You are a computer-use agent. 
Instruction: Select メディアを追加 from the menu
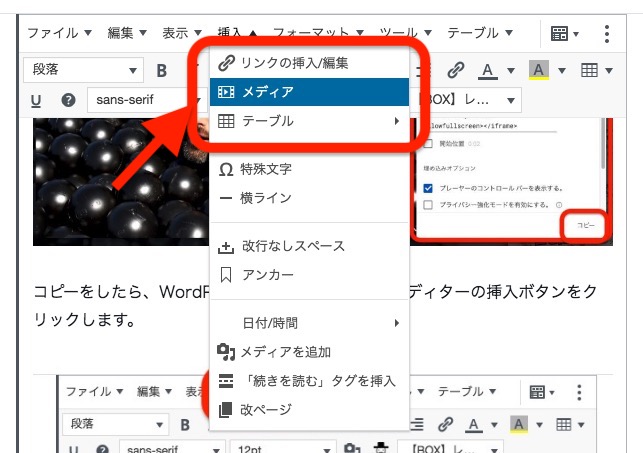click(x=285, y=352)
